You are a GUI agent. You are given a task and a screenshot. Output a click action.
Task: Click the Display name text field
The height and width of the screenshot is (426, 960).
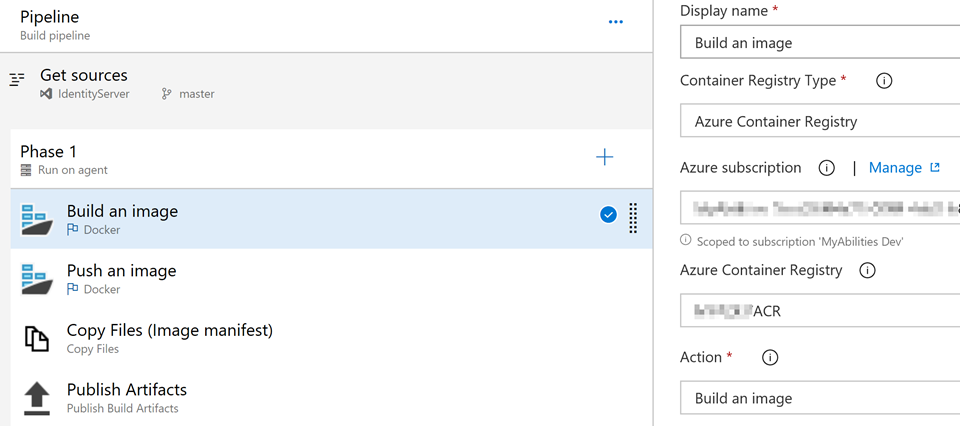pos(820,42)
